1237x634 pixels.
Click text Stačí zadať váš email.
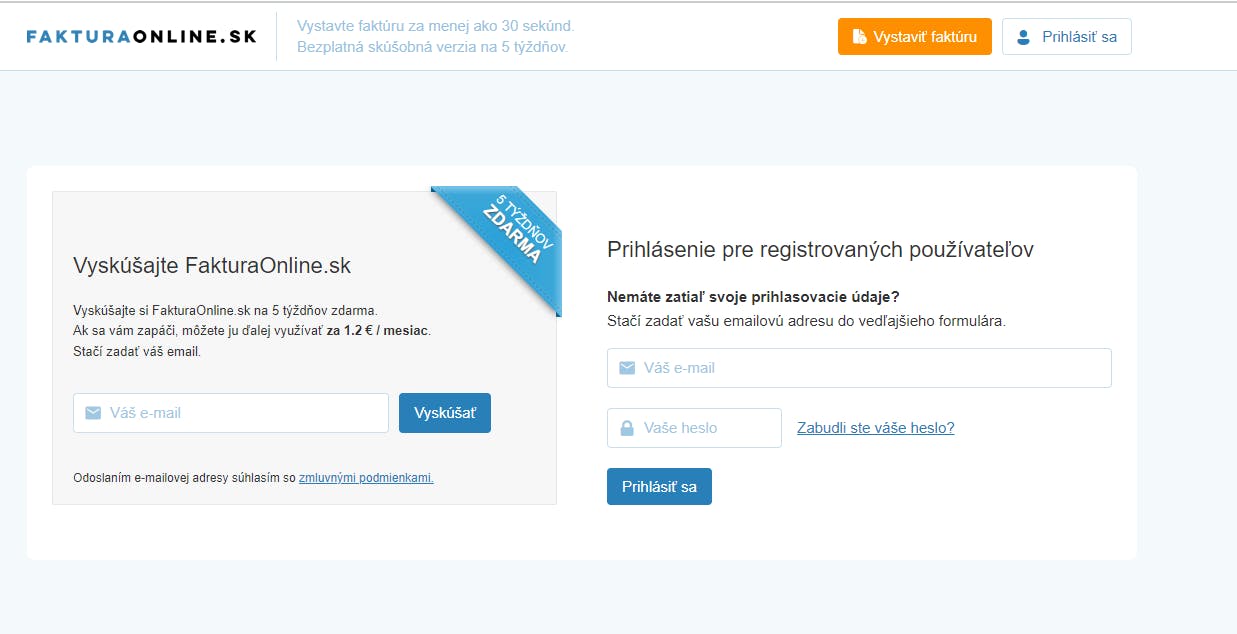point(137,352)
